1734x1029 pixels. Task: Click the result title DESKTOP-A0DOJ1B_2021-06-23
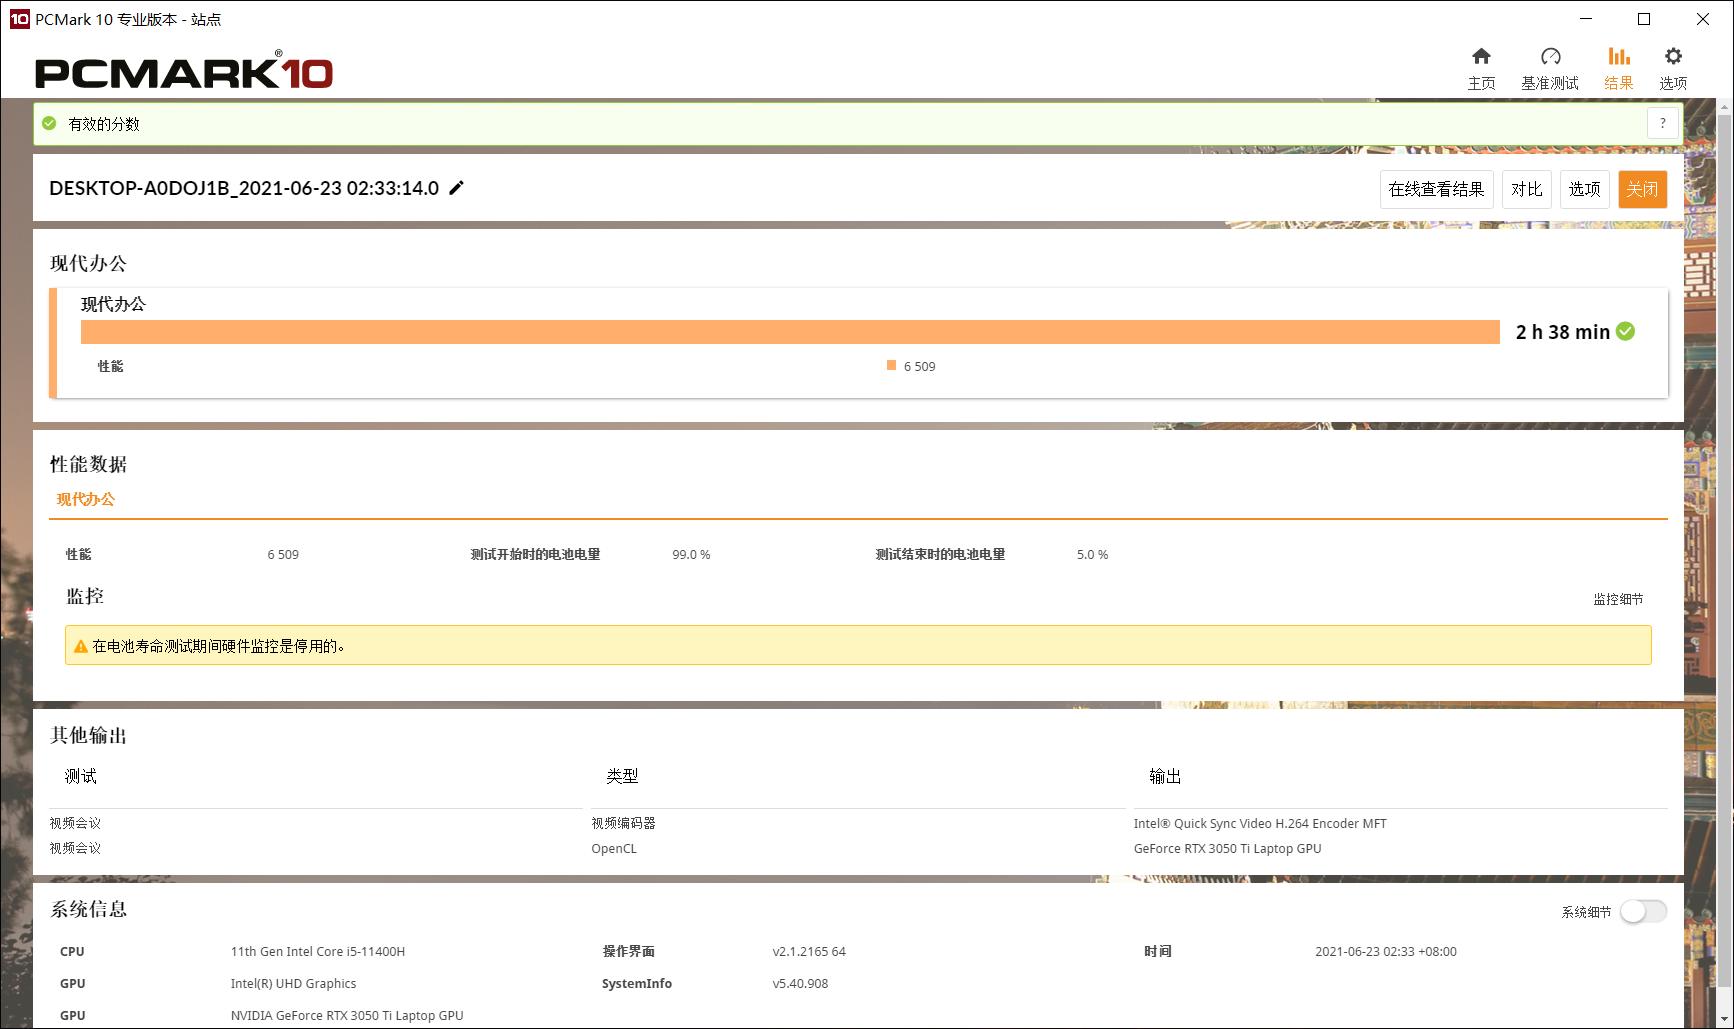[240, 187]
